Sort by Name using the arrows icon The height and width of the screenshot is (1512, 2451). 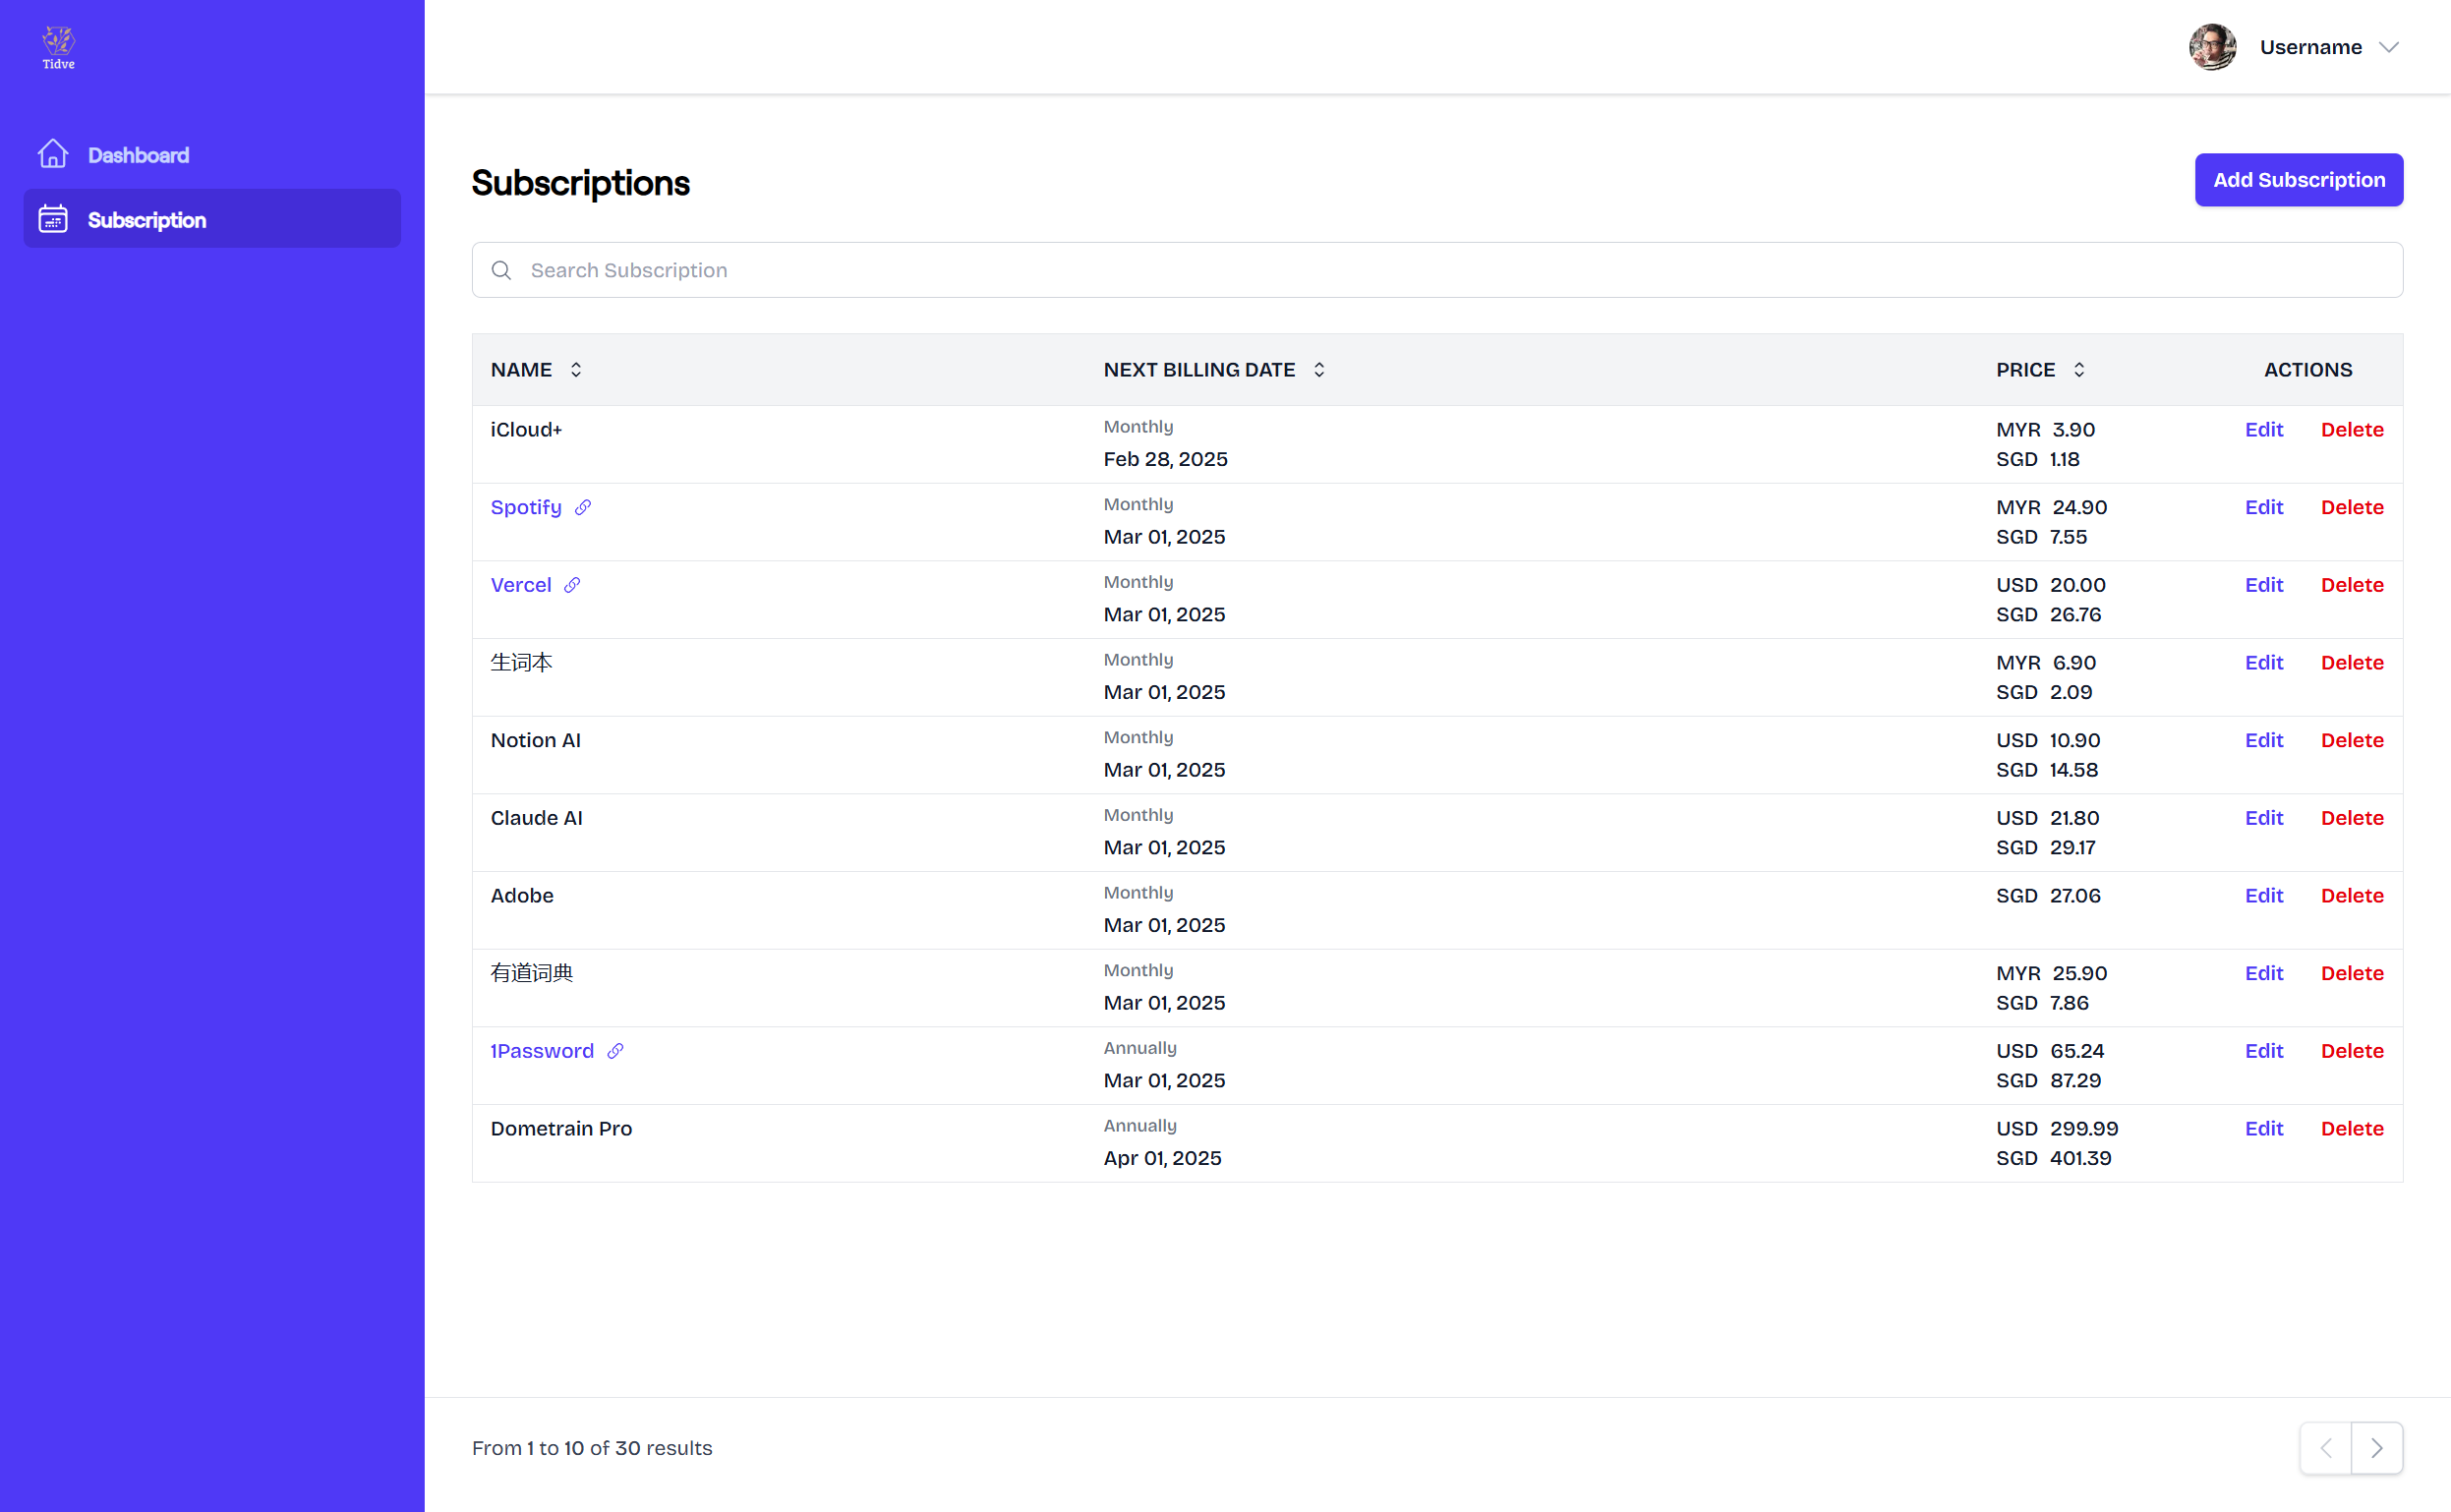pos(576,370)
